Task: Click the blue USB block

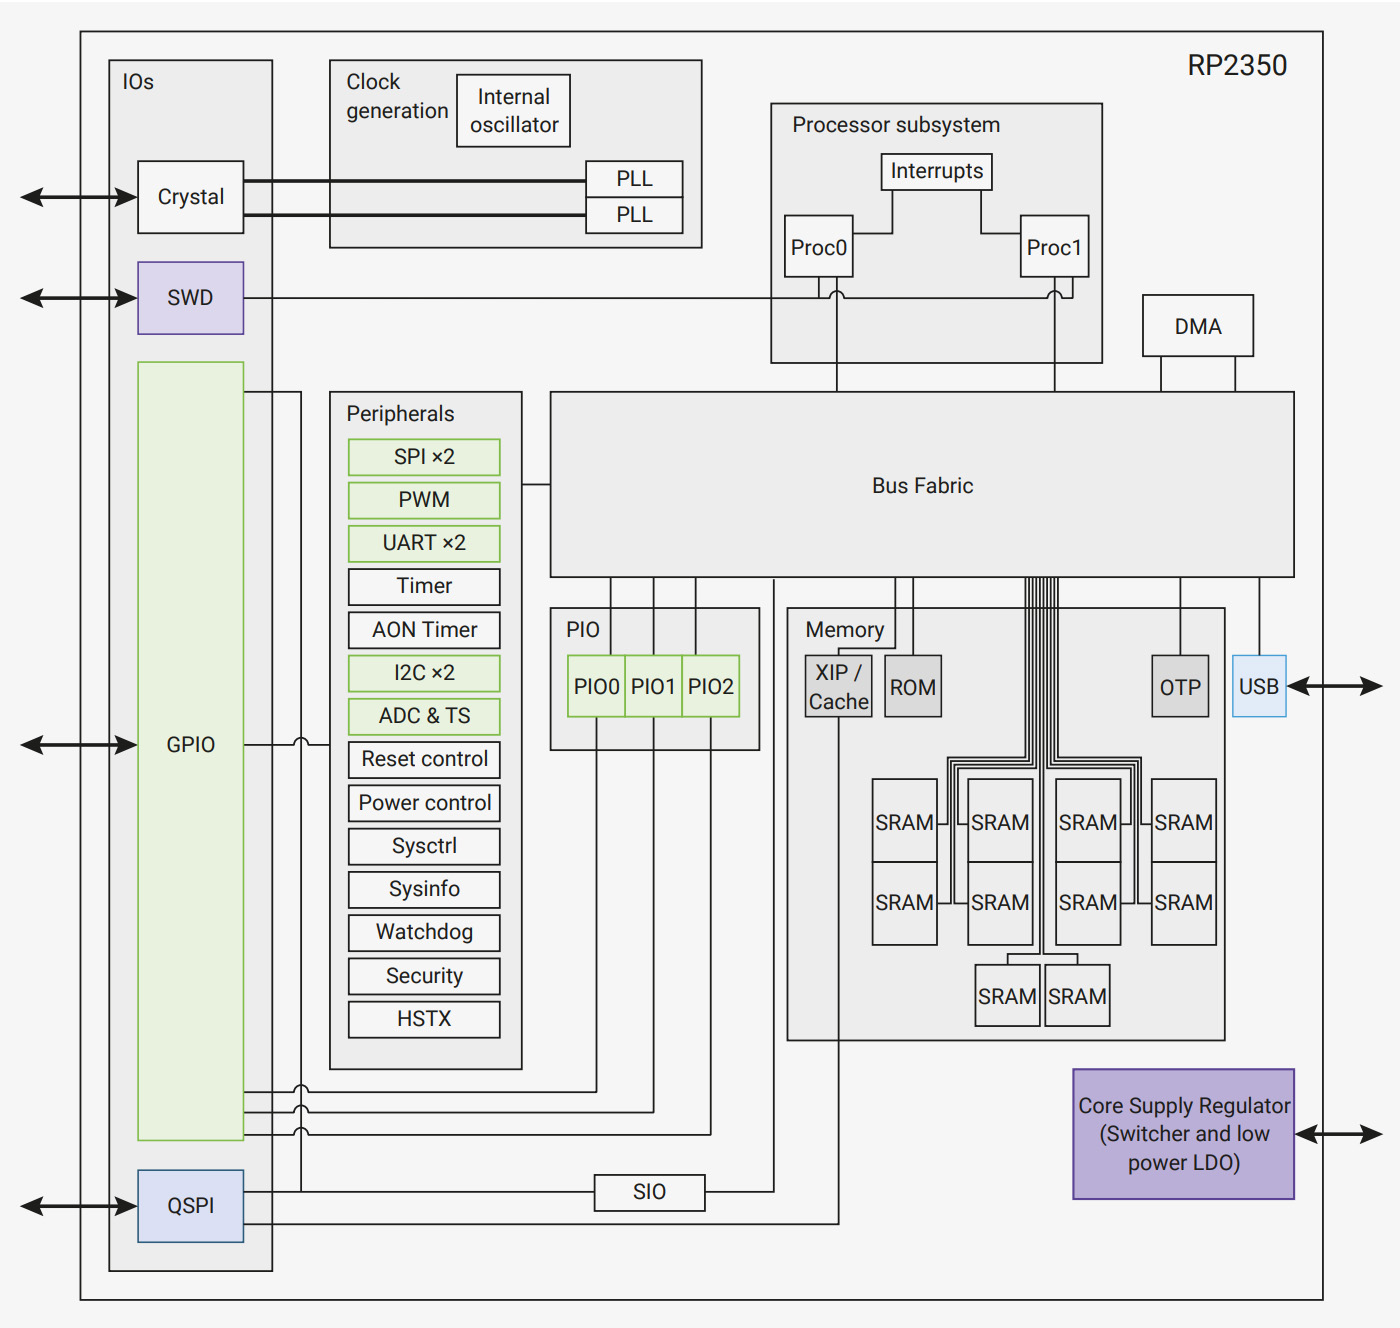Action: [1259, 686]
